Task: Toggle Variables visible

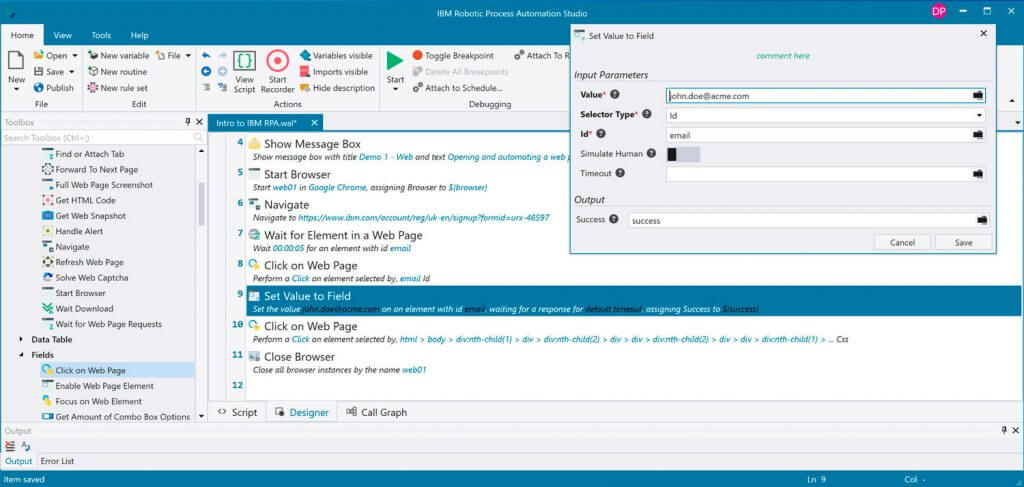Action: 336,56
